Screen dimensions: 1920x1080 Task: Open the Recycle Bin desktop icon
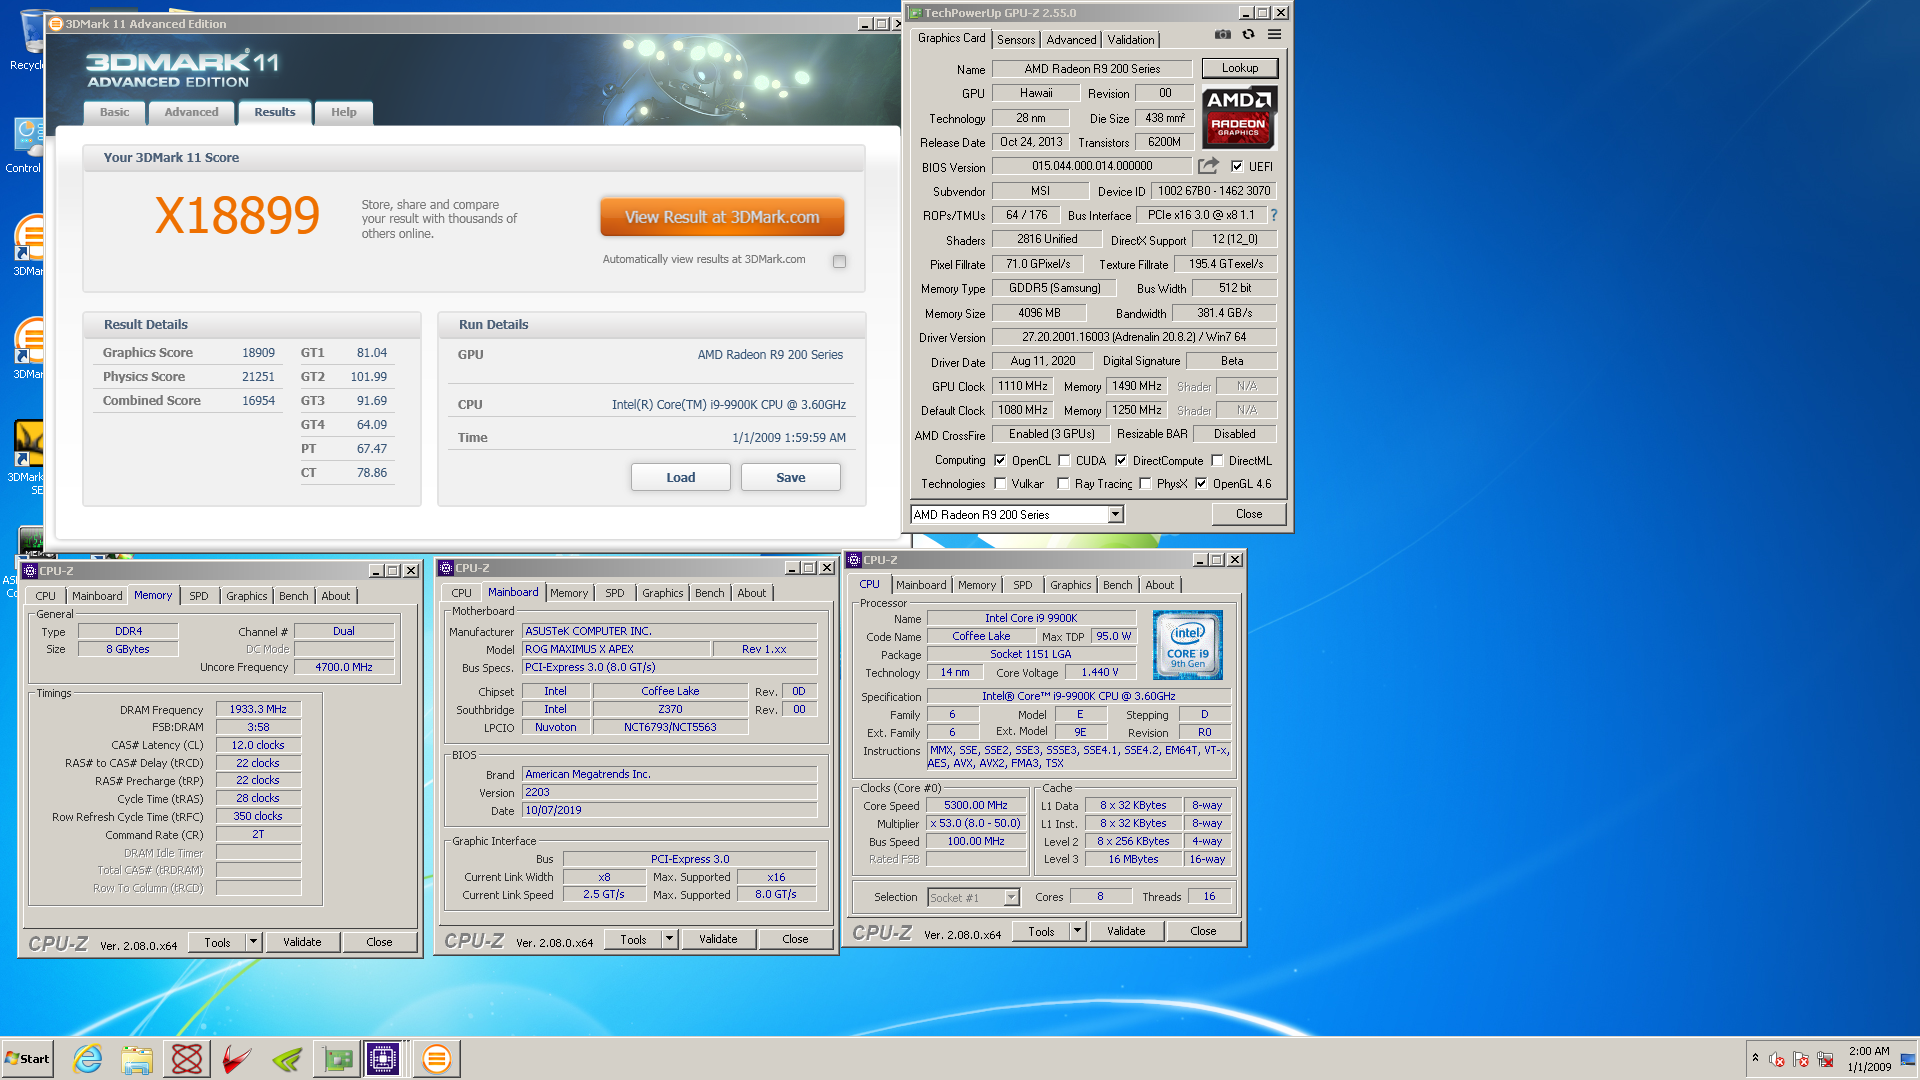click(30, 40)
